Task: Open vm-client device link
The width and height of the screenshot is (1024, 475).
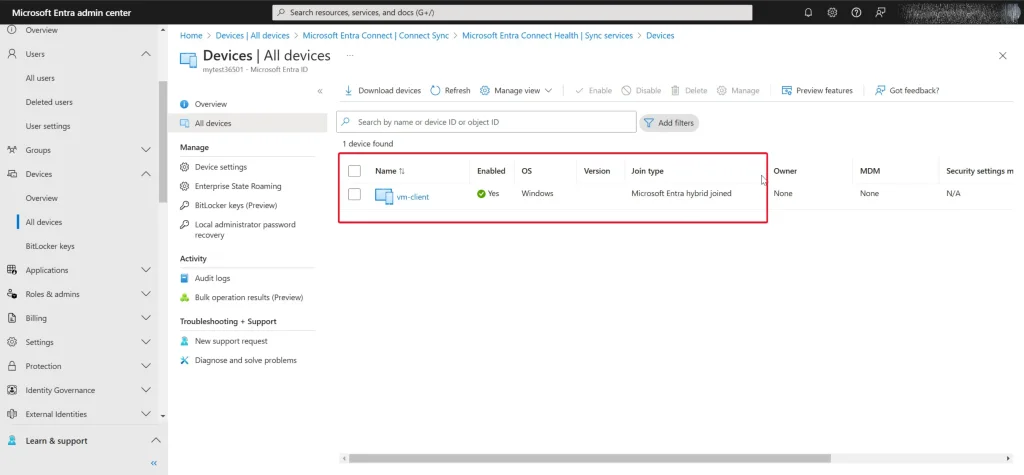Action: click(413, 197)
